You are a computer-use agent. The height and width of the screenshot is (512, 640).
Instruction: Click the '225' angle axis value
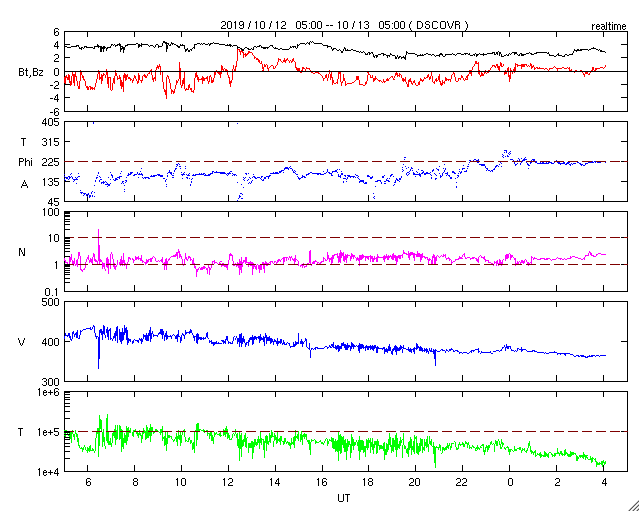51,162
